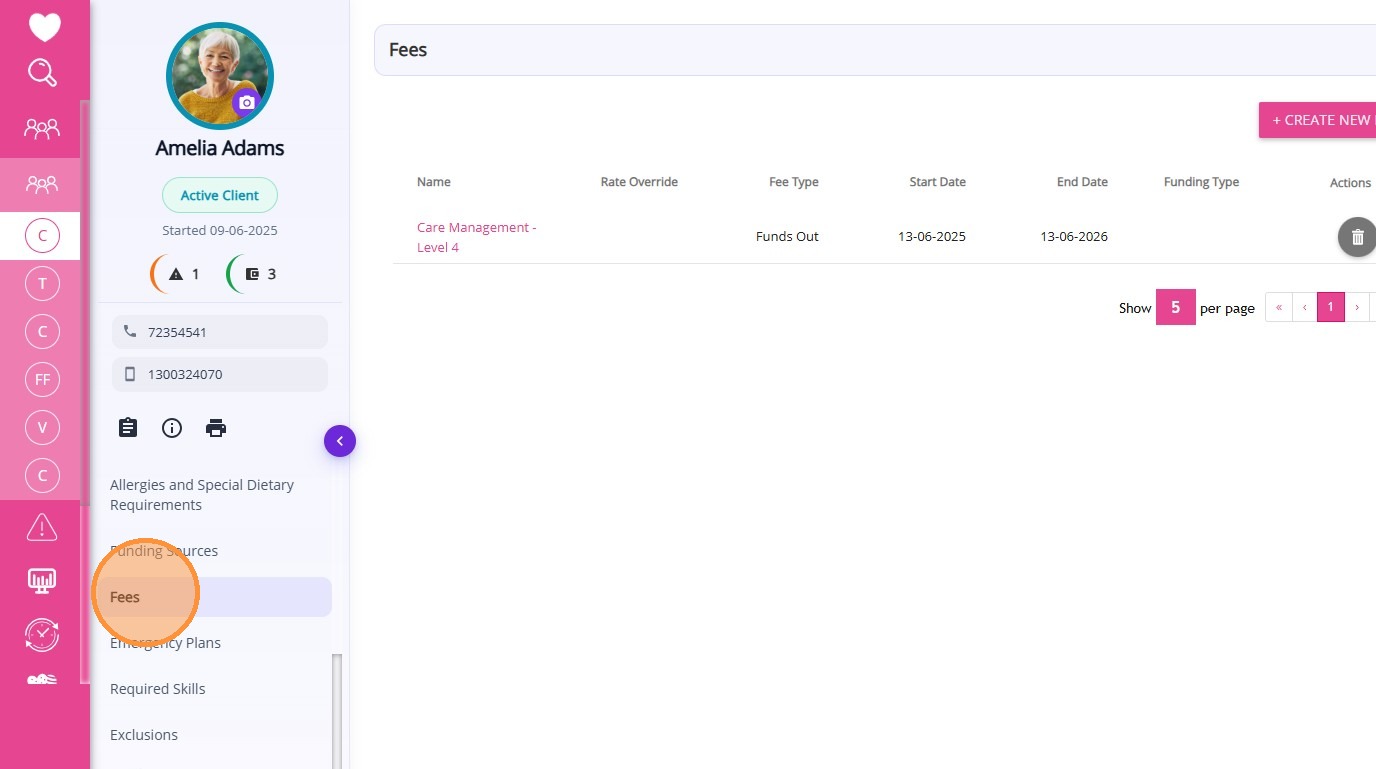
Task: Open the per page count dropdown
Action: [1175, 308]
